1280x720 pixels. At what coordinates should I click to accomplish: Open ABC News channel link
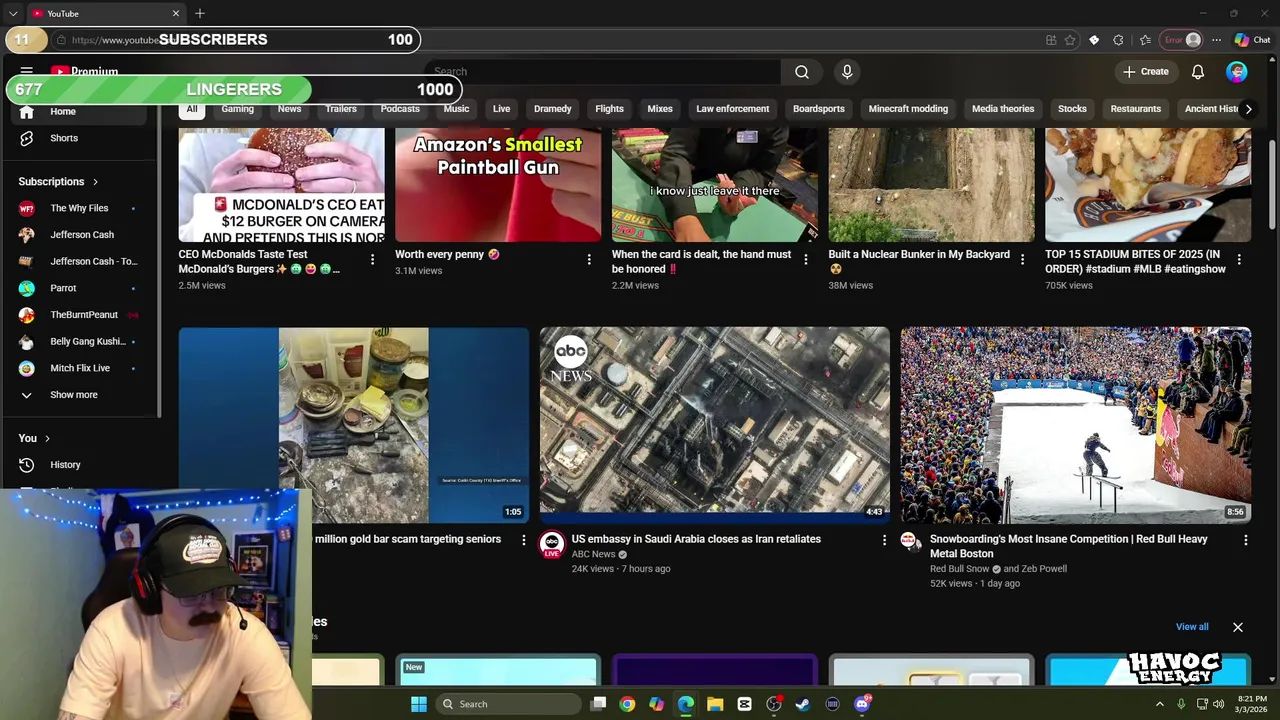pos(593,554)
